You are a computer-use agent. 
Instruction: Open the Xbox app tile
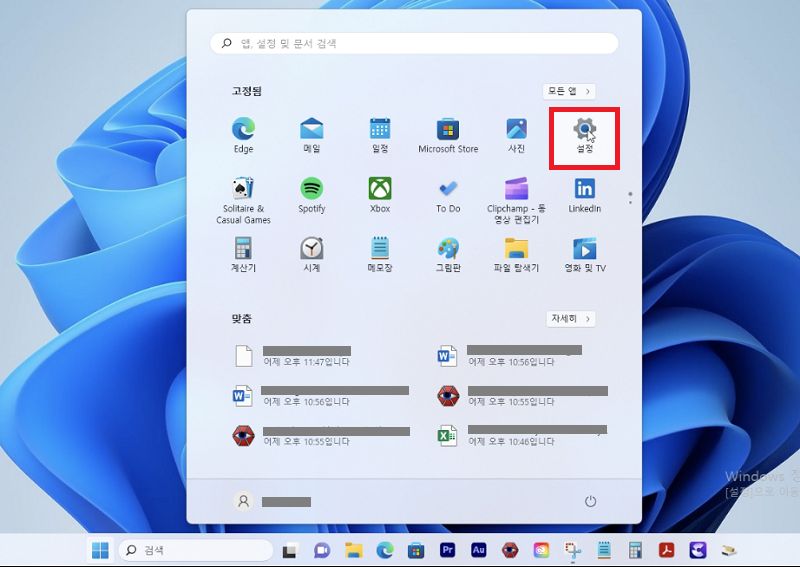pyautogui.click(x=380, y=195)
